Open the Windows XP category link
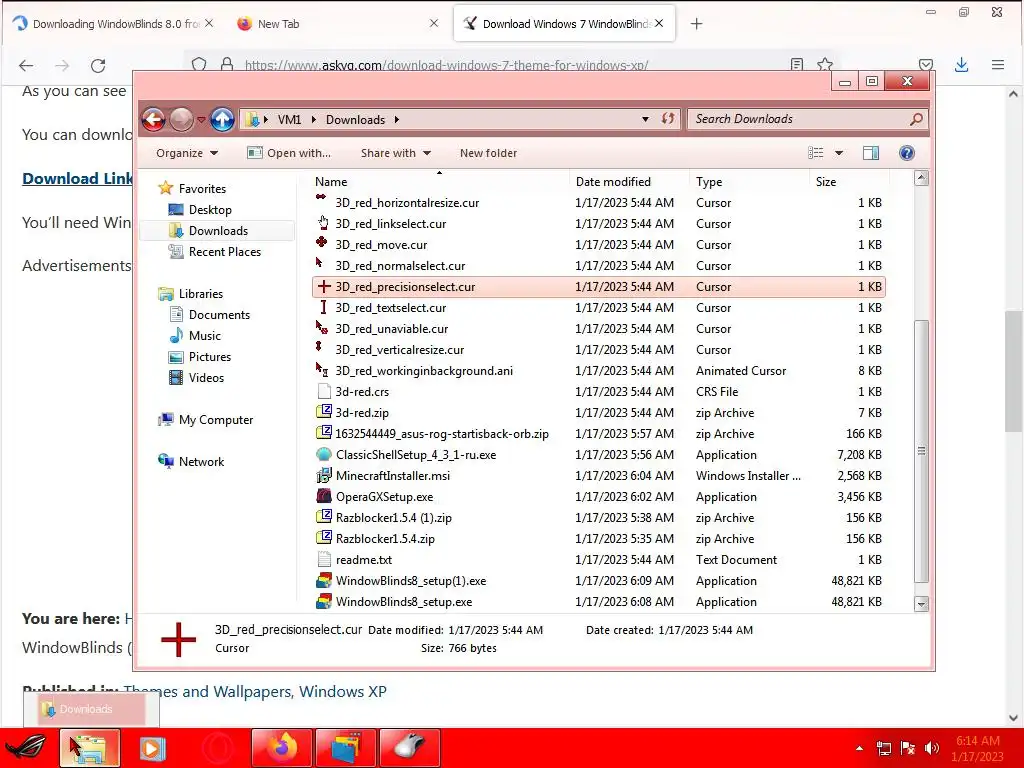This screenshot has height=768, width=1024. point(343,691)
